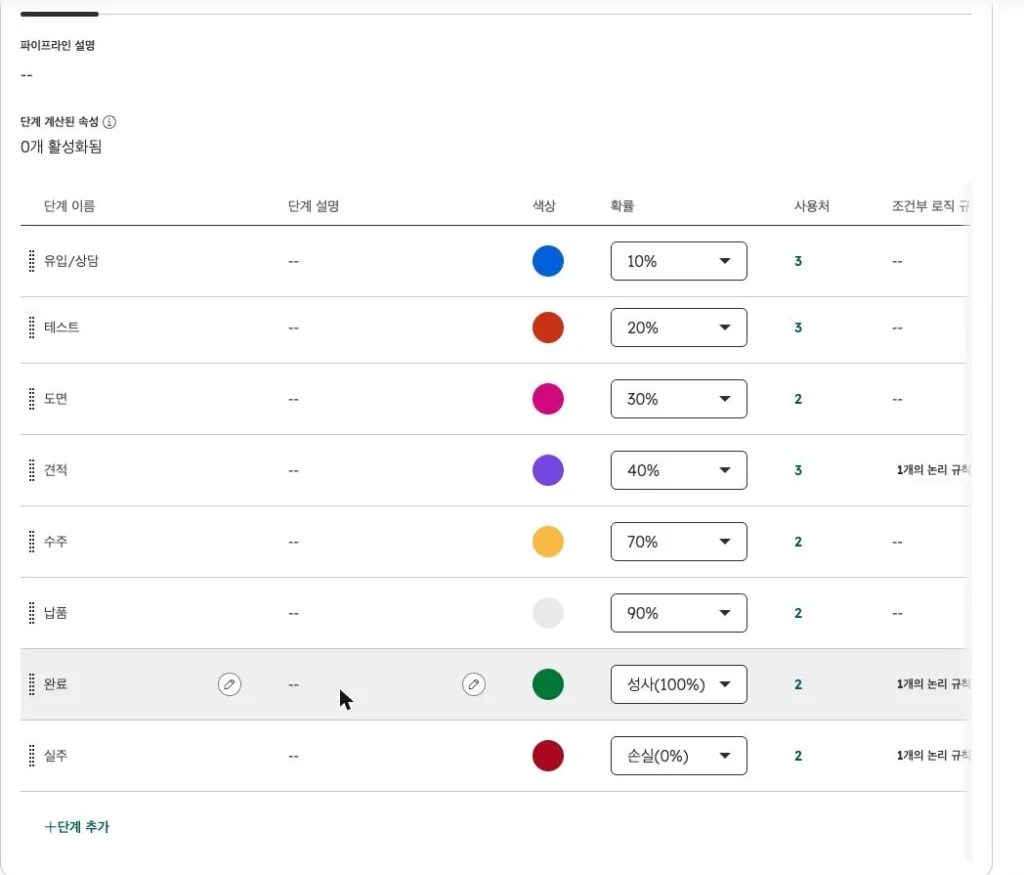This screenshot has height=875, width=1024.
Task: Pick the magenta color swatch for 도면
Action: (548, 399)
